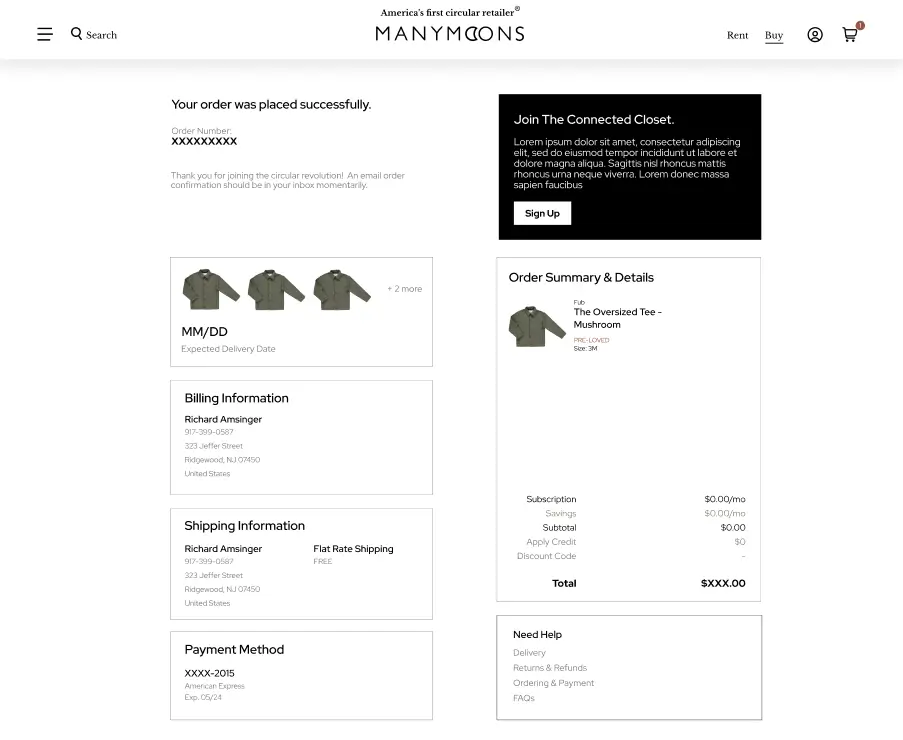Expand the '+ 2 more' items

[405, 289]
